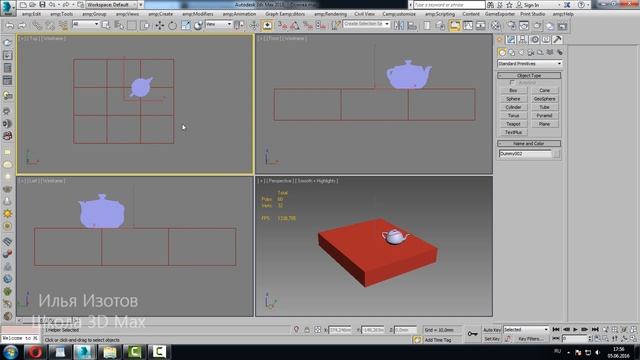Click the search binoculars icon
This screenshot has width=640, height=360.
[491, 5]
